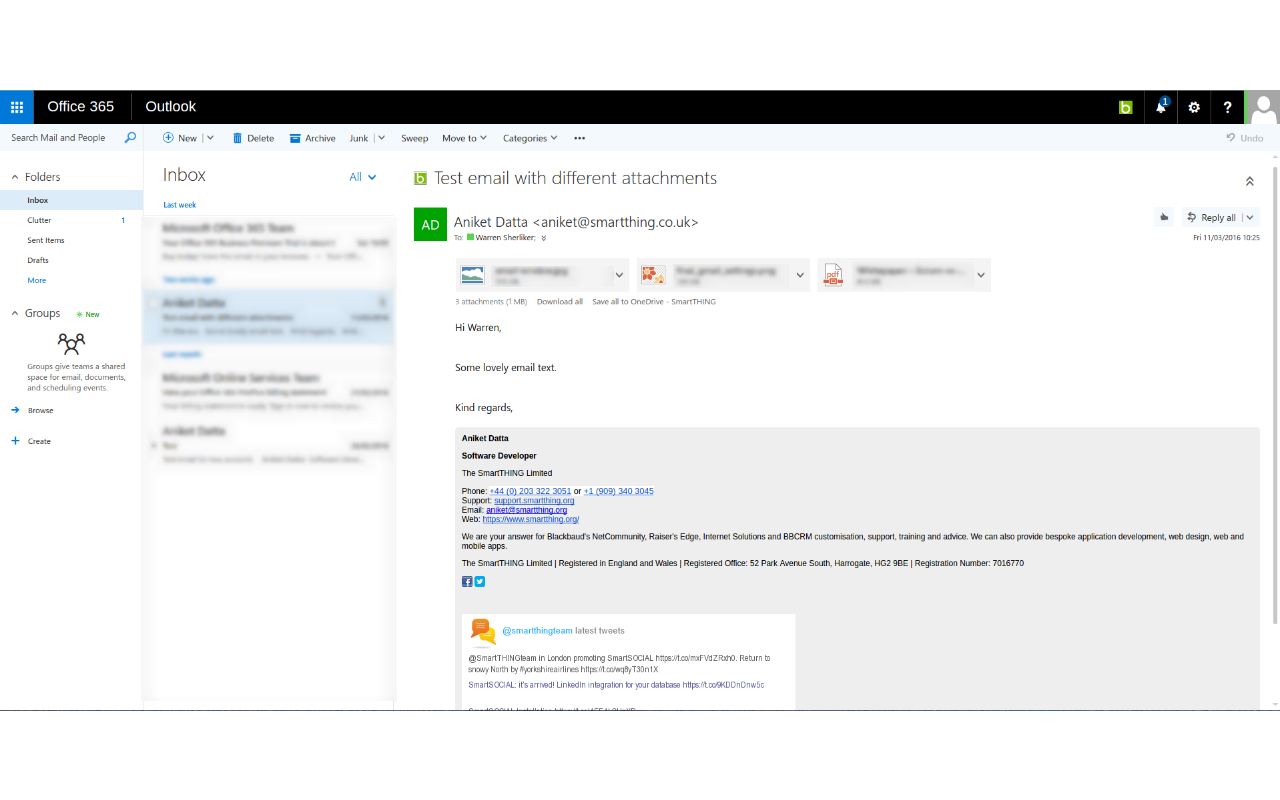Open the All inbox filter dropdown

pos(363,177)
